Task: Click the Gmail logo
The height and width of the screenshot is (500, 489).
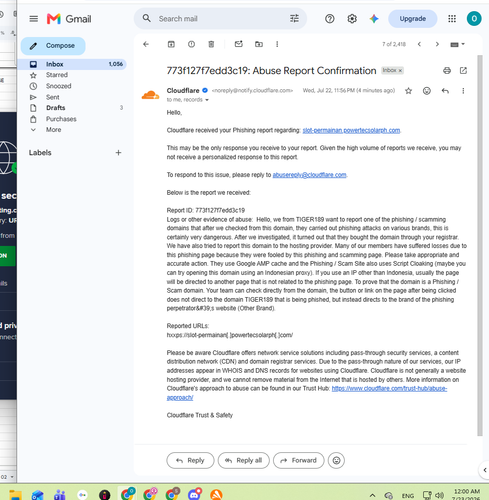Action: tap(69, 19)
